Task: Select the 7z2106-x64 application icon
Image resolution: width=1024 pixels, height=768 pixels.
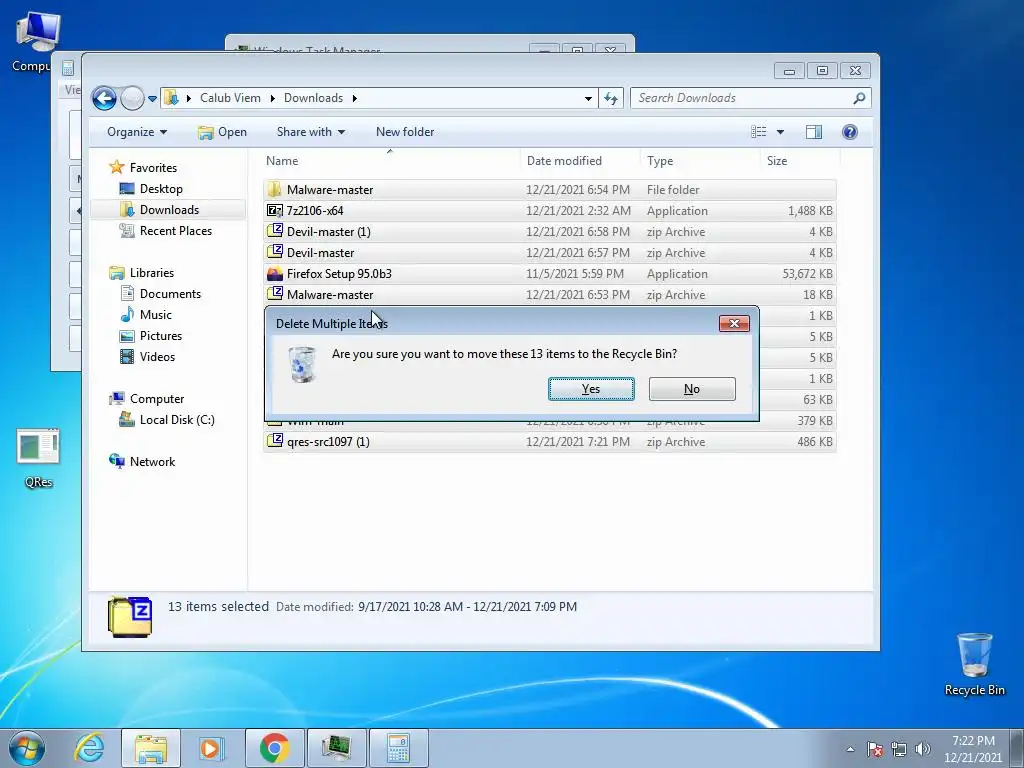Action: [274, 210]
